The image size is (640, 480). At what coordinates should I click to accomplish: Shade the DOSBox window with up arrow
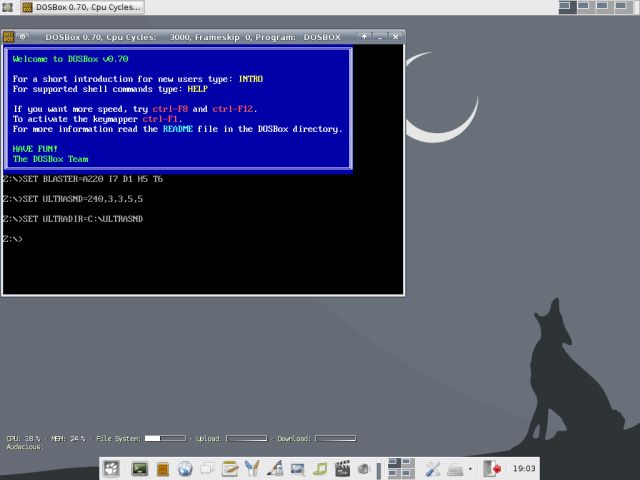(x=366, y=37)
